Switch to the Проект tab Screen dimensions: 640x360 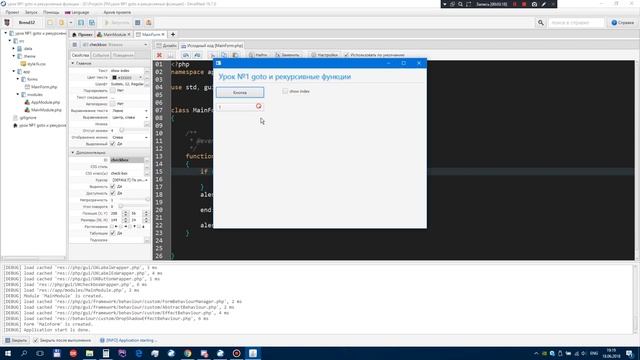tap(82, 35)
